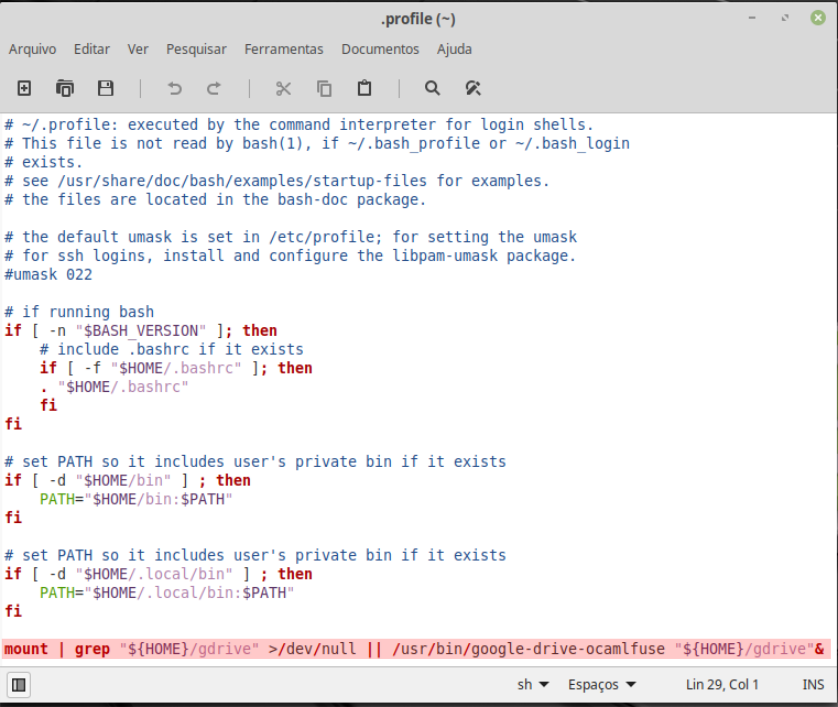Minimize the .profile window

(752, 18)
